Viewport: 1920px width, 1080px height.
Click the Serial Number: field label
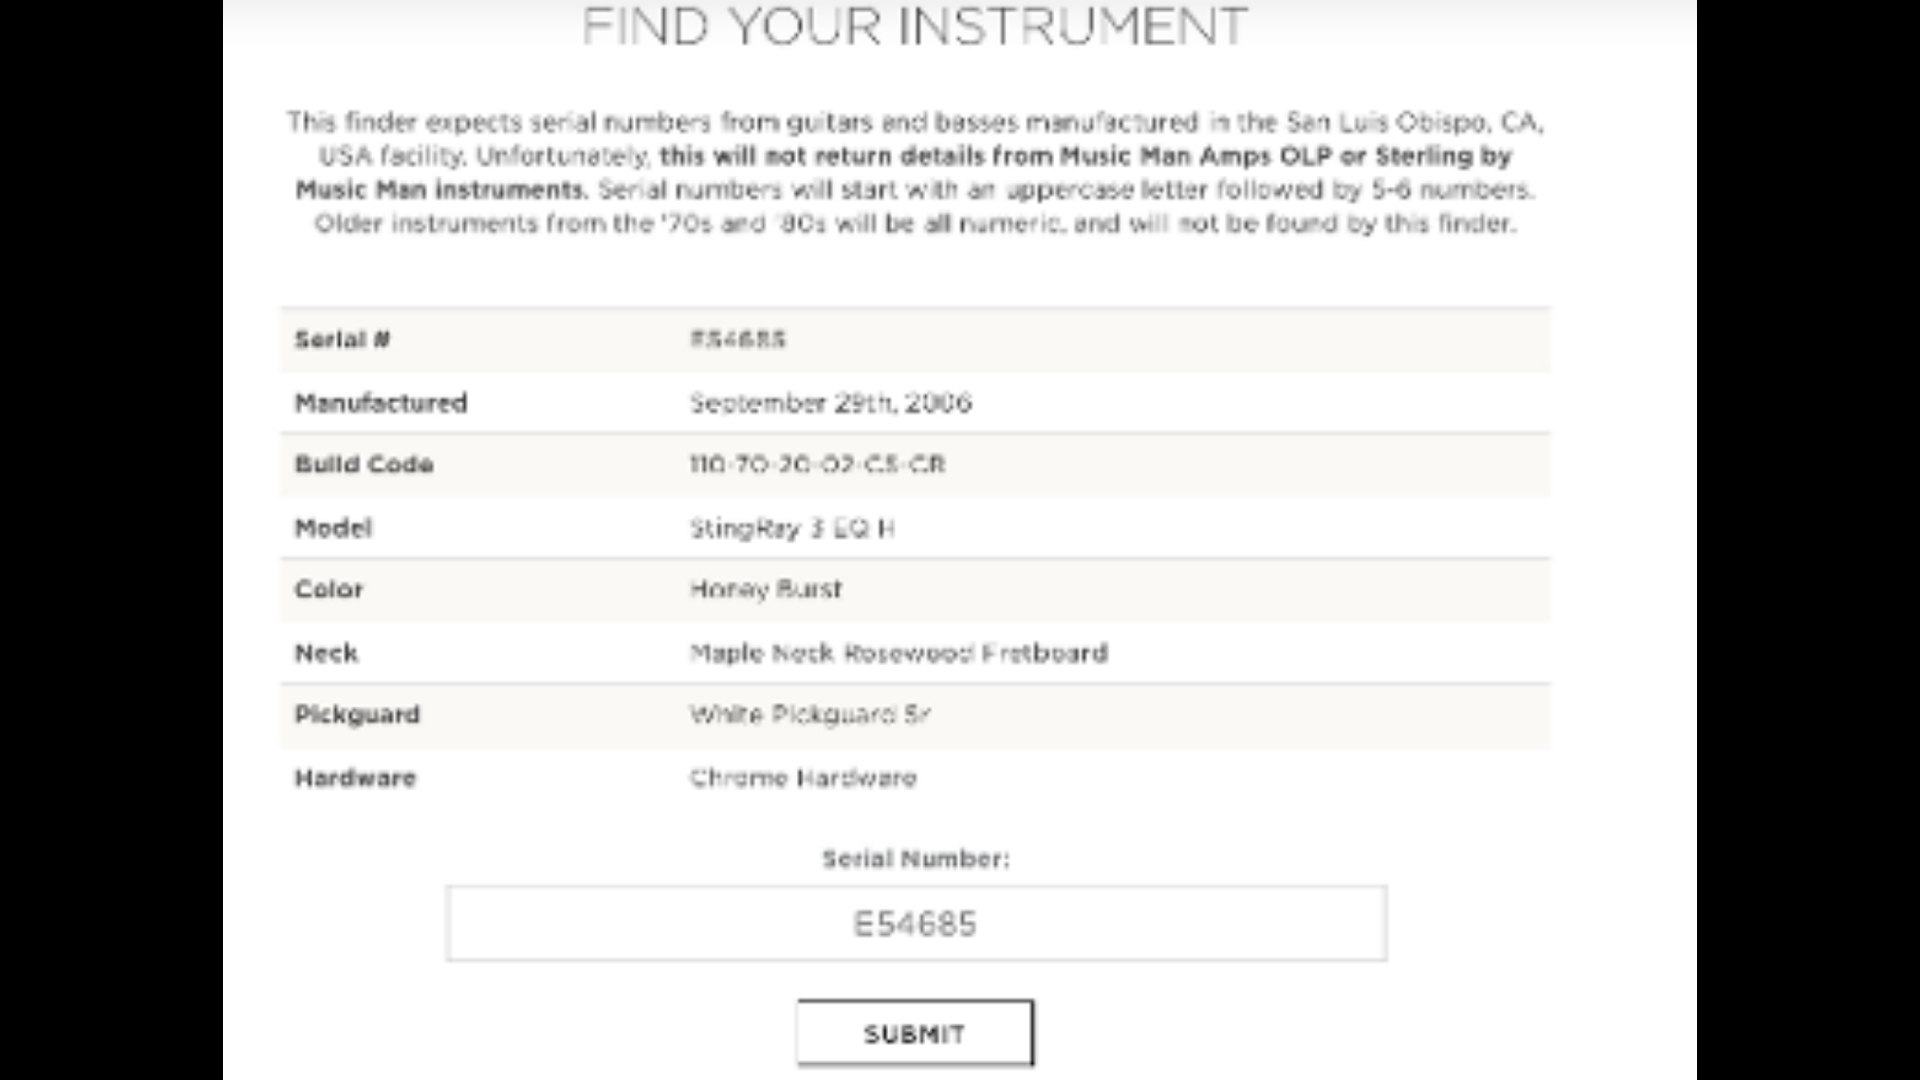(x=916, y=859)
